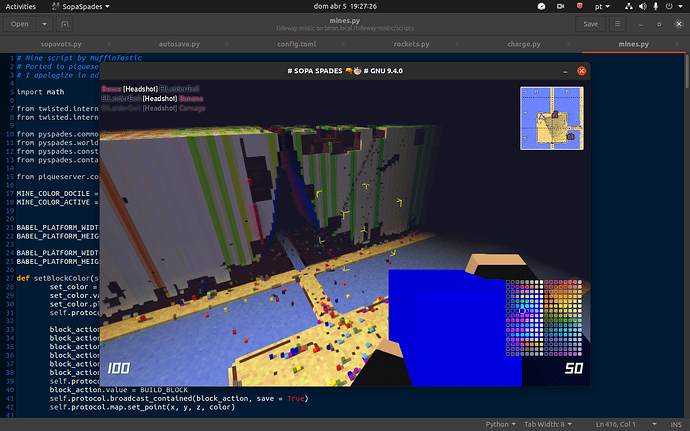This screenshot has width=690, height=431.
Task: Close the Sopa Spades game window
Action: click(580, 71)
